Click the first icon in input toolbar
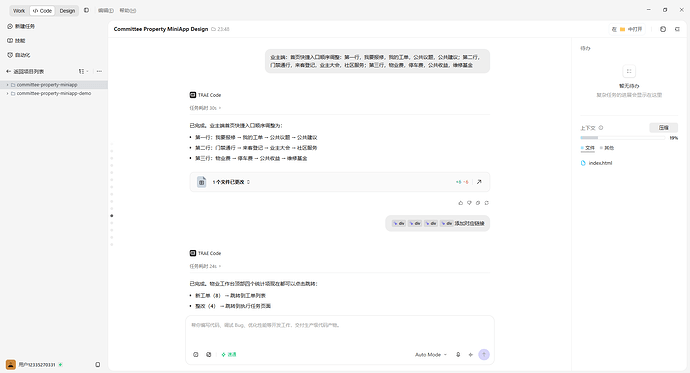 coord(196,355)
